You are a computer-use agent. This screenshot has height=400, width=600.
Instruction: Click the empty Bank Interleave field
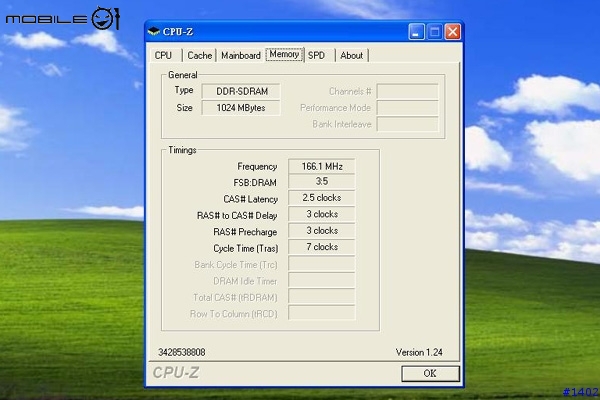click(408, 124)
